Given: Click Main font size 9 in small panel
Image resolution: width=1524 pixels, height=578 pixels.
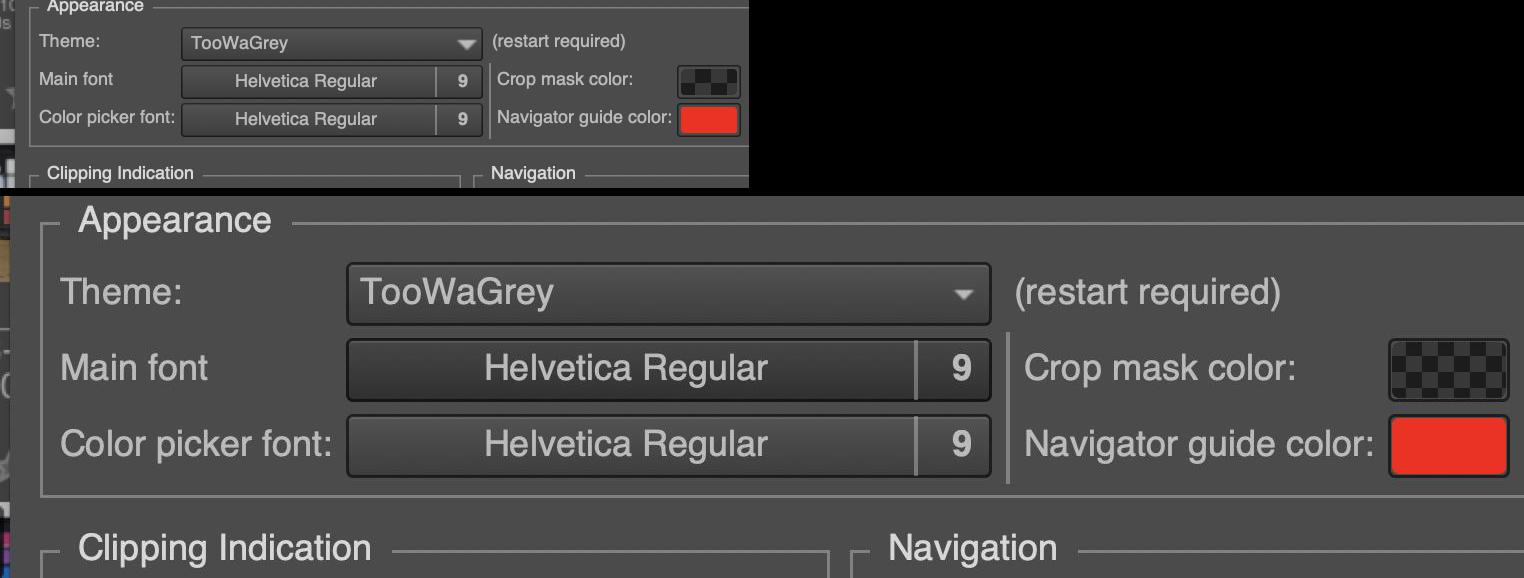Looking at the screenshot, I should (x=461, y=82).
